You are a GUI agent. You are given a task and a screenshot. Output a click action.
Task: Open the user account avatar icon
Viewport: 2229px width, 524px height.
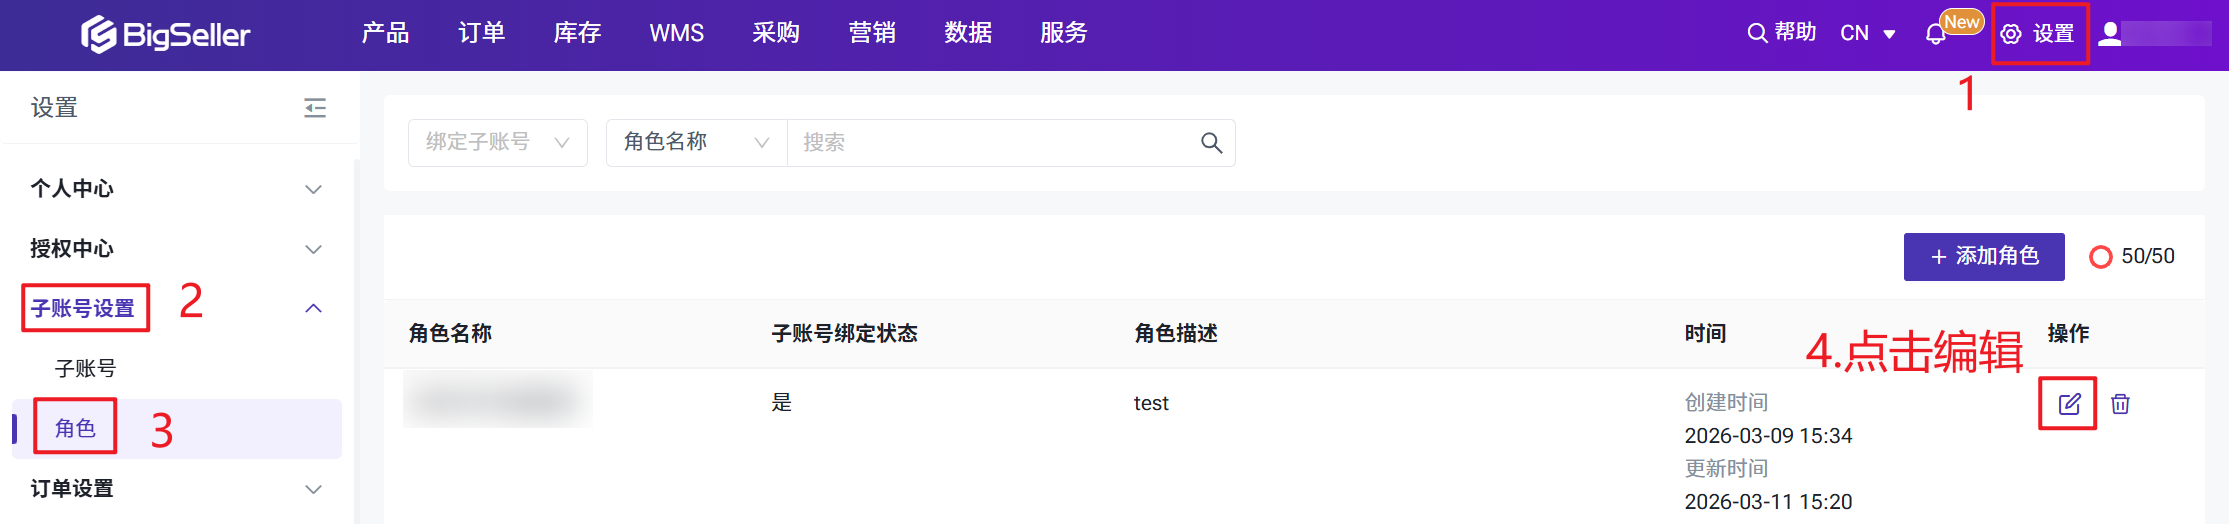point(2110,34)
